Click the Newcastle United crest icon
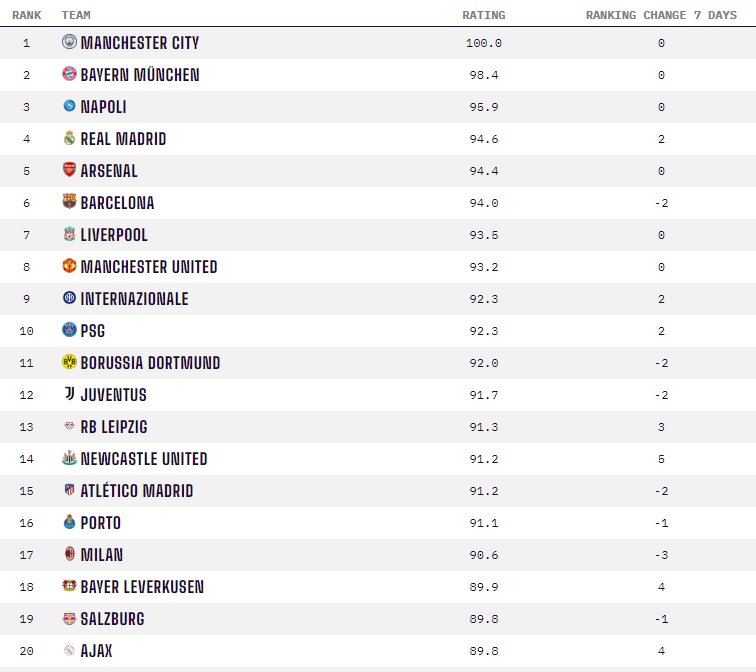Screen dimensions: 756x672 click(x=69, y=459)
